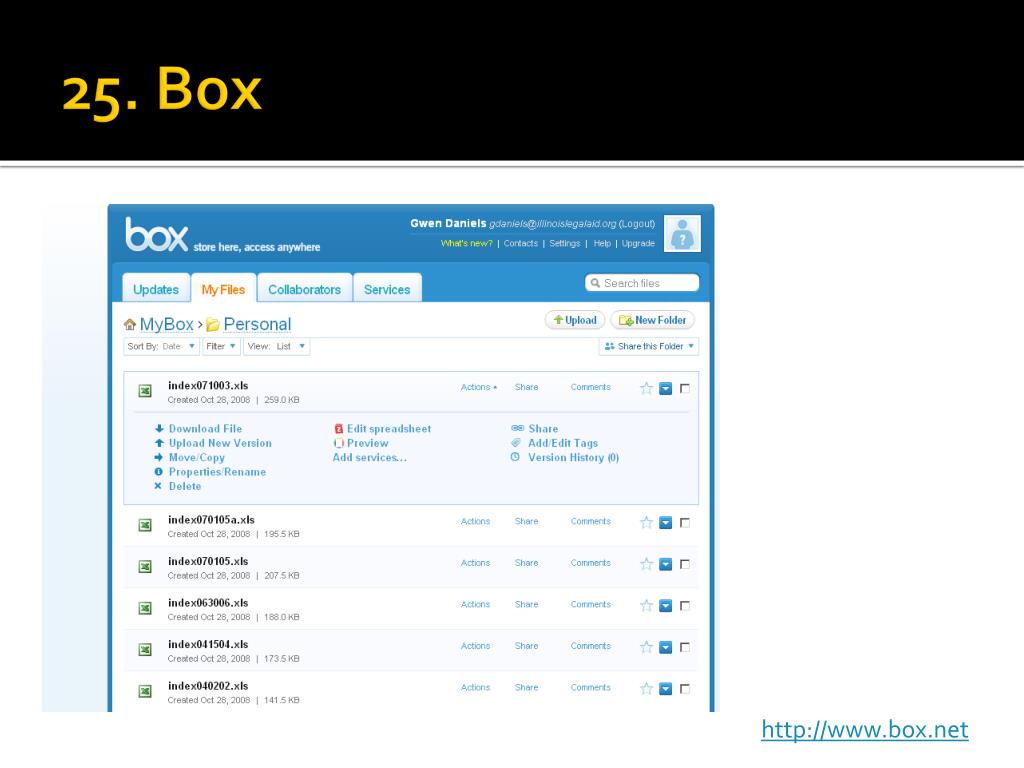Click the Upload button
The image size is (1024, 768).
[575, 320]
